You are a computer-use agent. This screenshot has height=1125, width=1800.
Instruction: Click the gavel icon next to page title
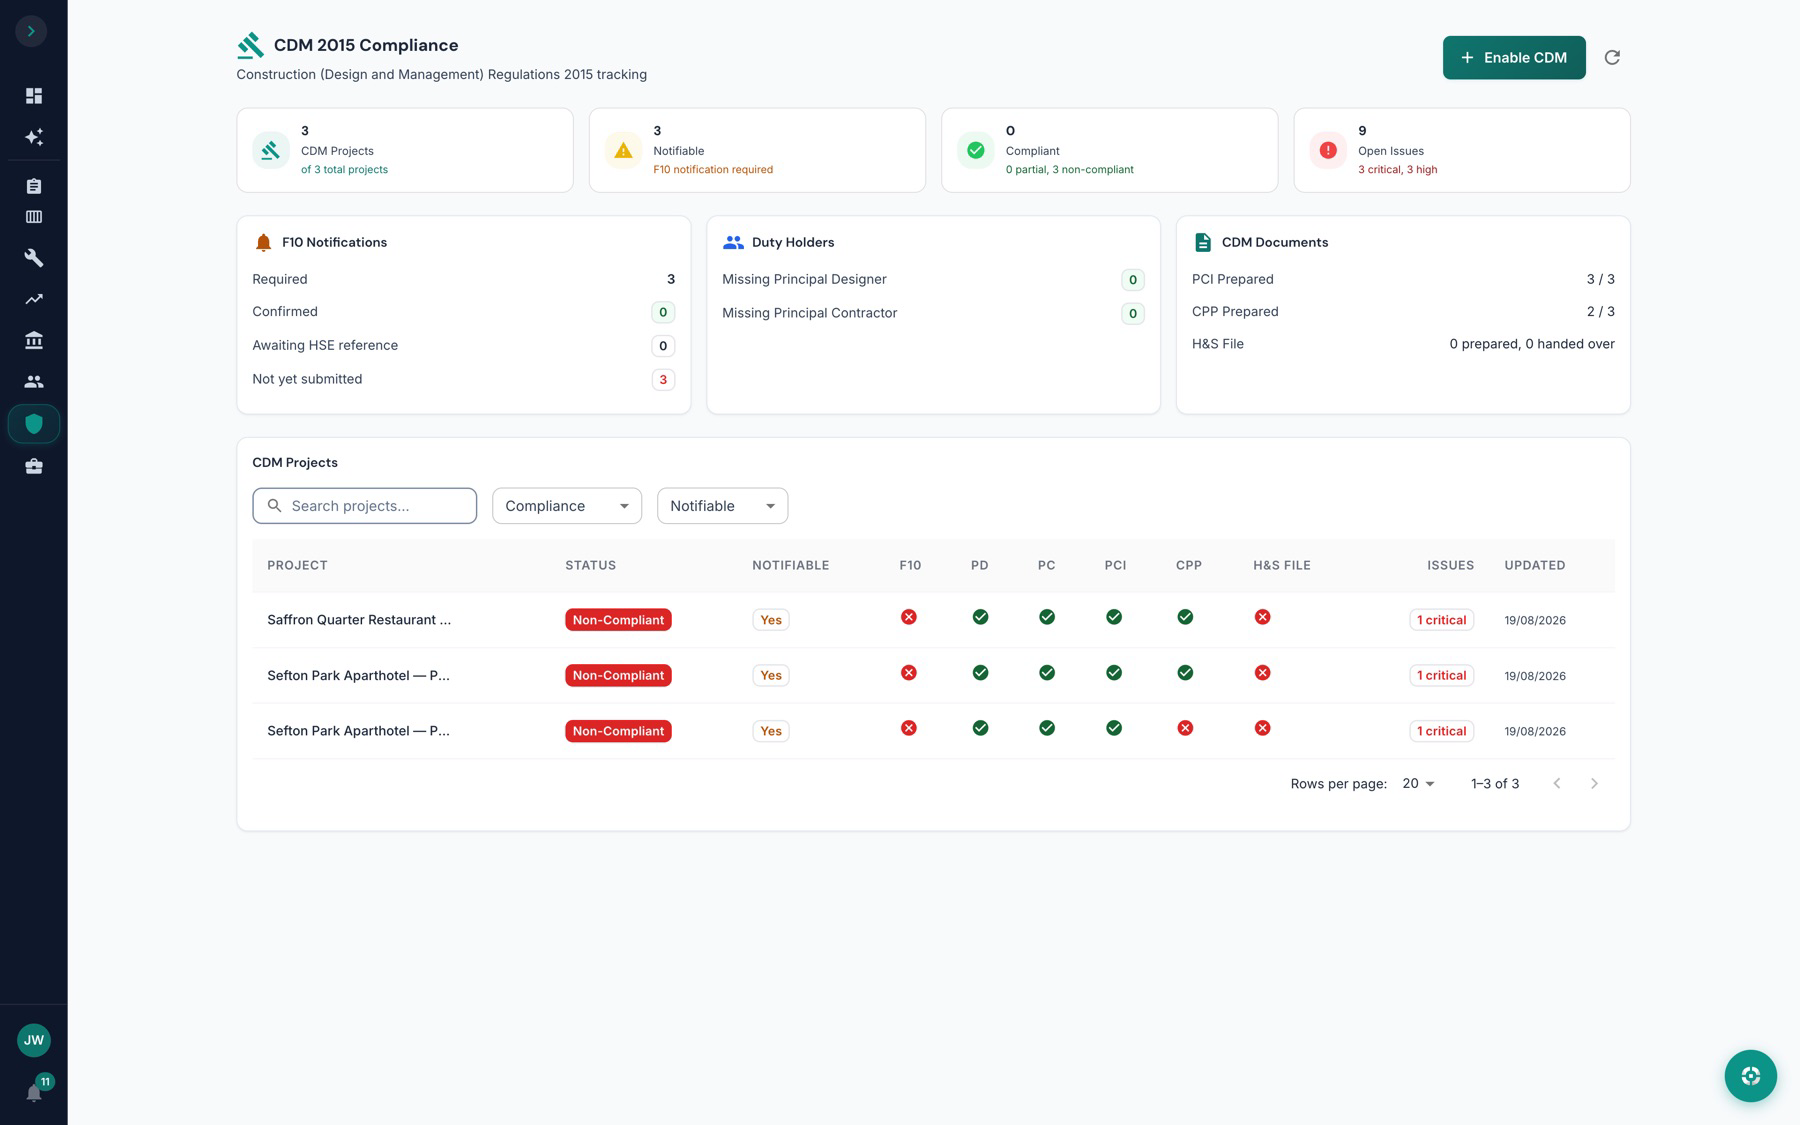[x=250, y=45]
